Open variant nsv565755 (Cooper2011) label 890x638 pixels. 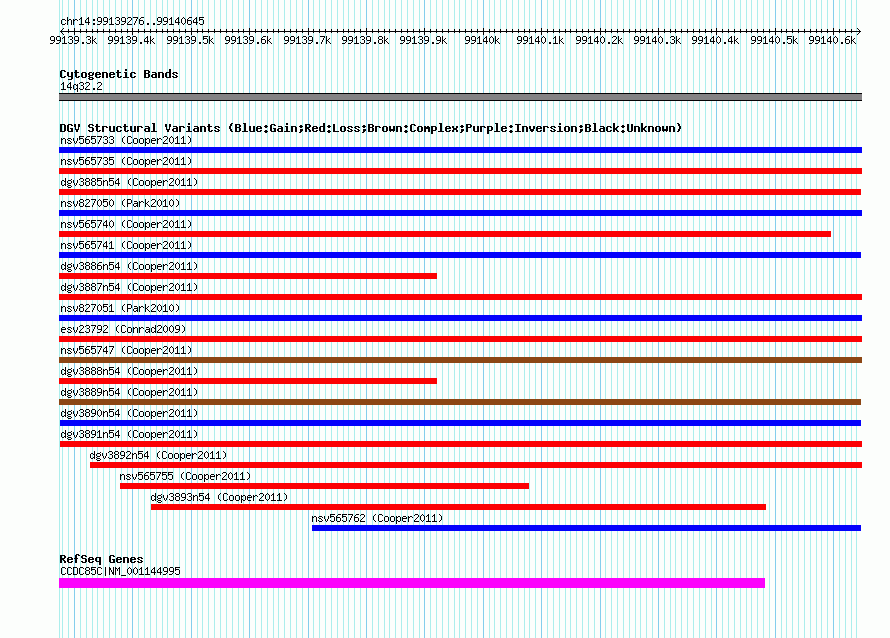pos(185,476)
